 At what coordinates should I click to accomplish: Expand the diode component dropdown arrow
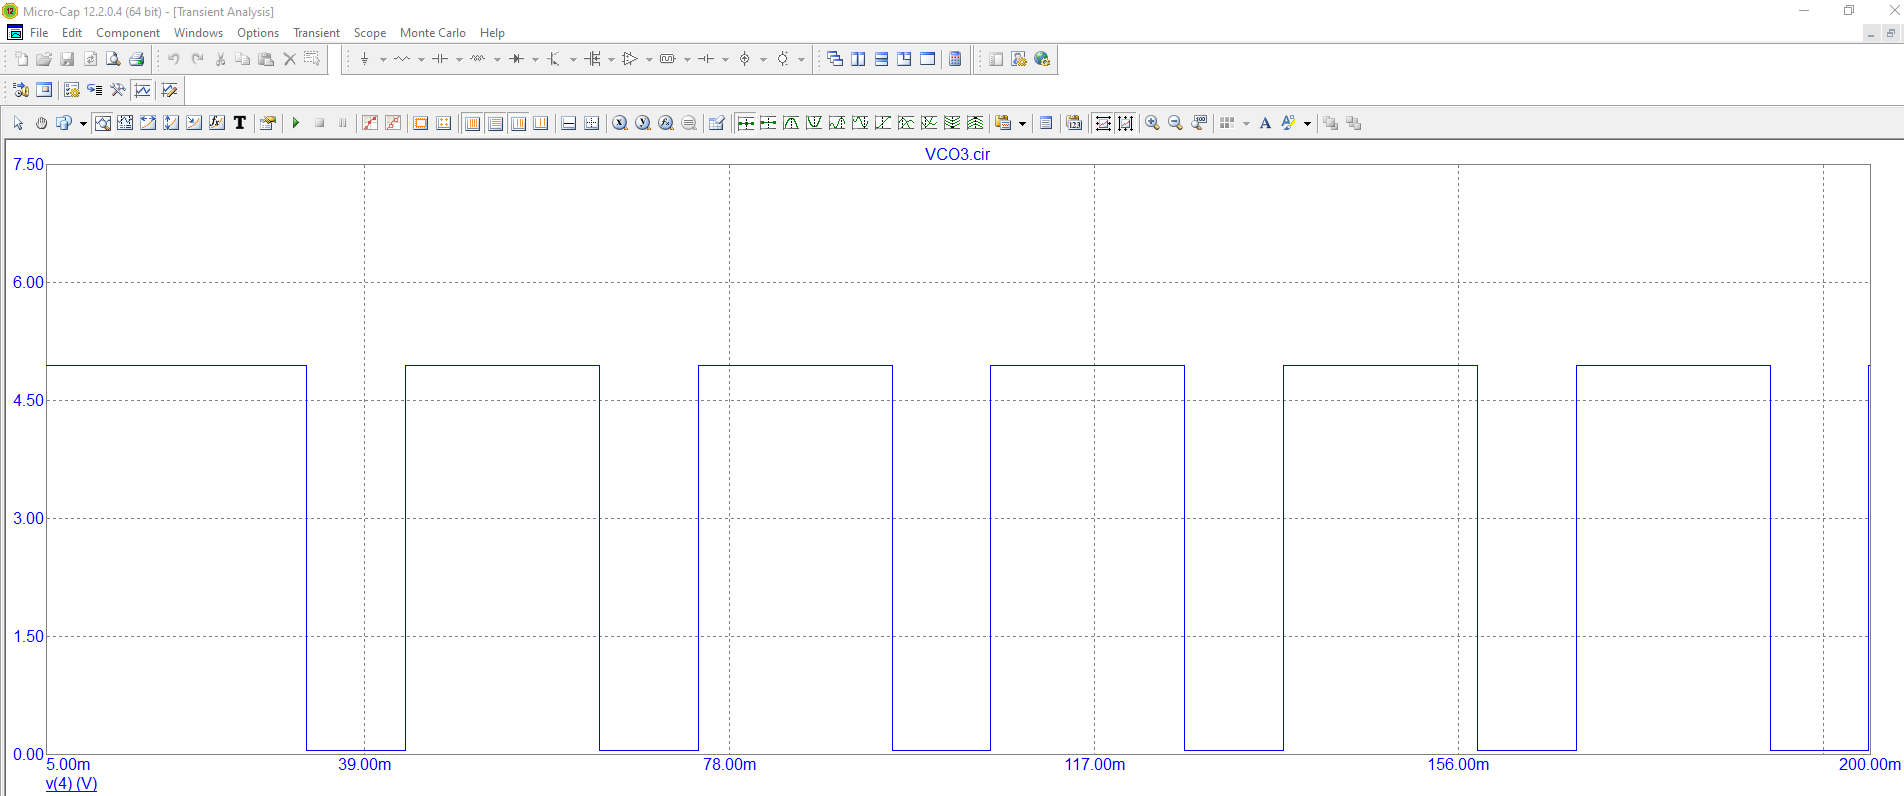click(535, 59)
